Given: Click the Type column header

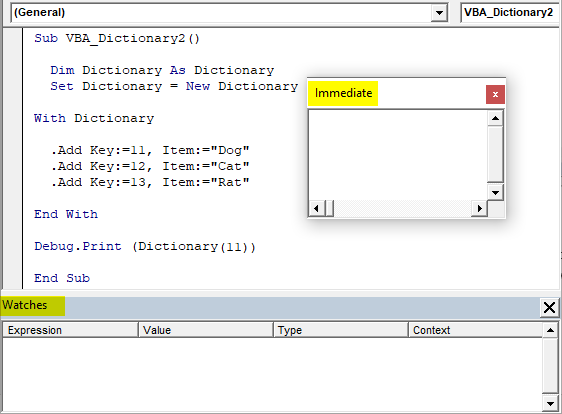Looking at the screenshot, I should pos(341,330).
